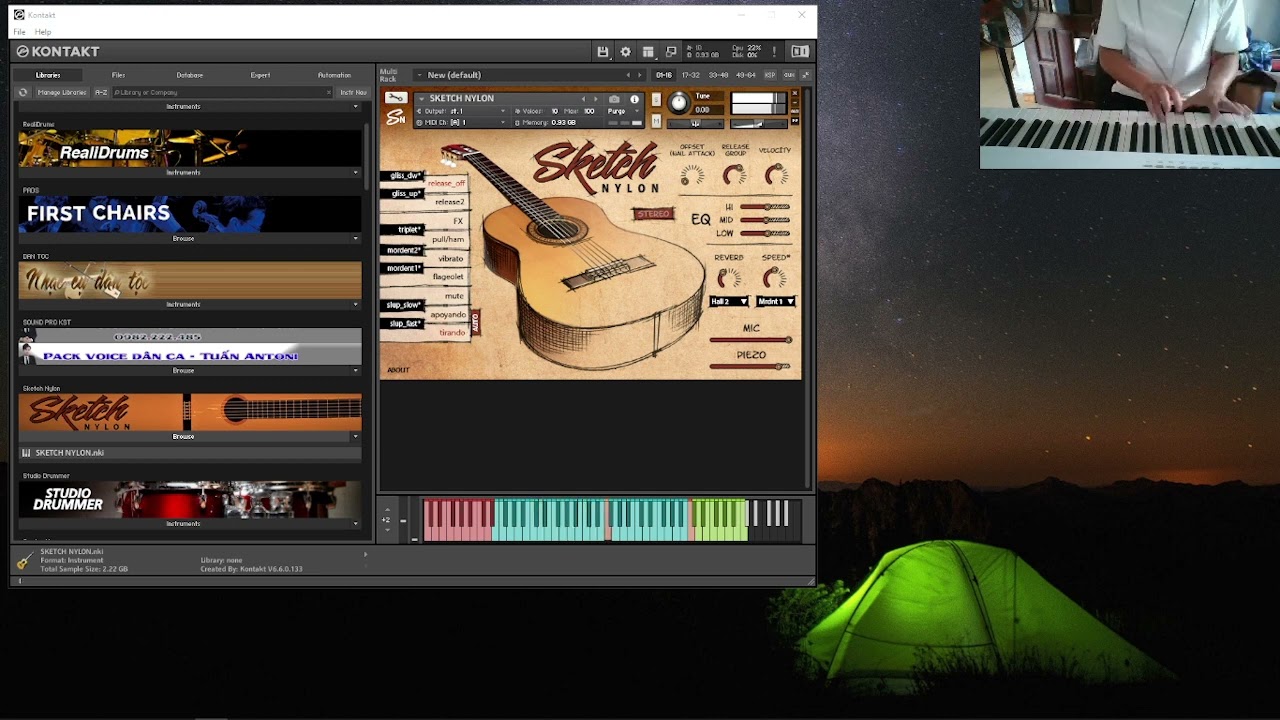Turn the instrument Tune knob

point(679,102)
